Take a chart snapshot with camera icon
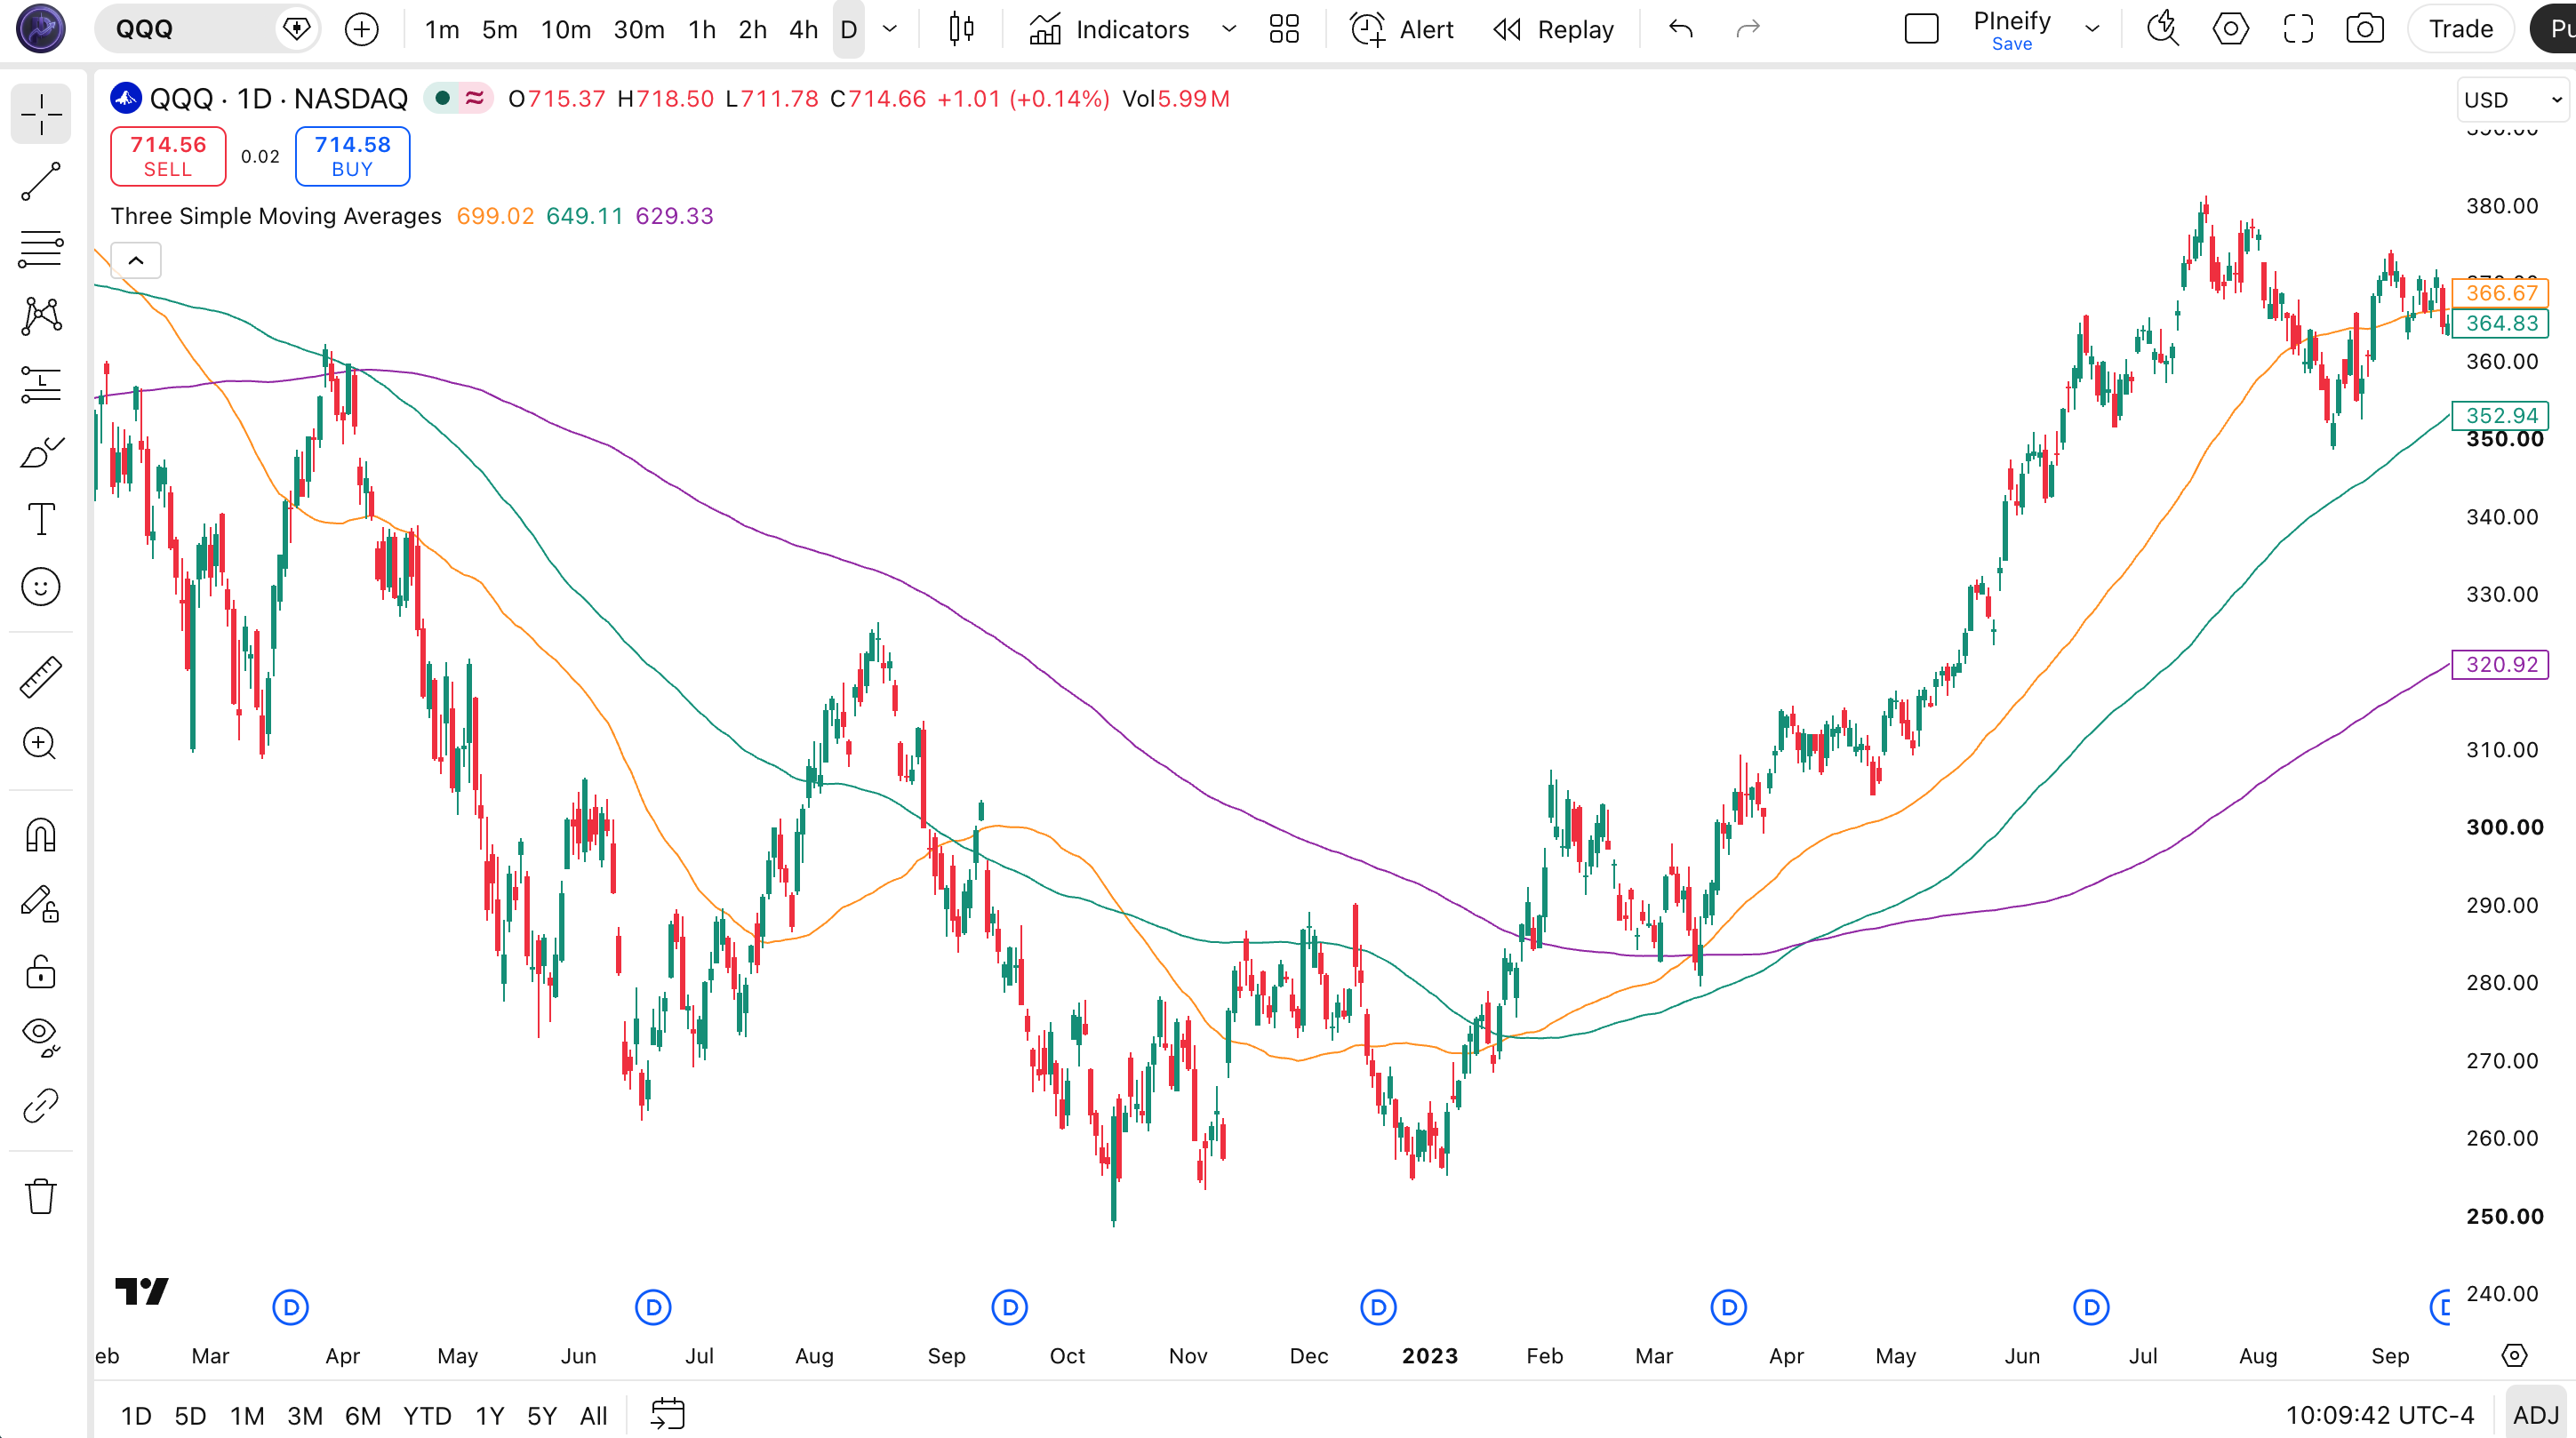The image size is (2576, 1438). 2365,29
